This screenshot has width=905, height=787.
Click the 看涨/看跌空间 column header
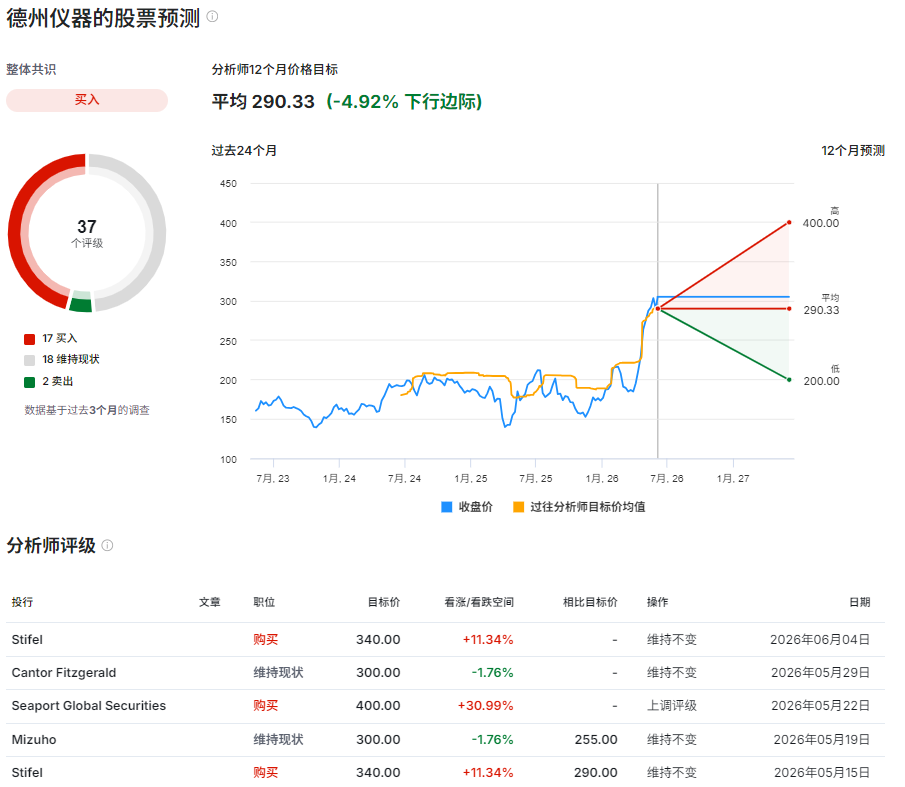(479, 602)
